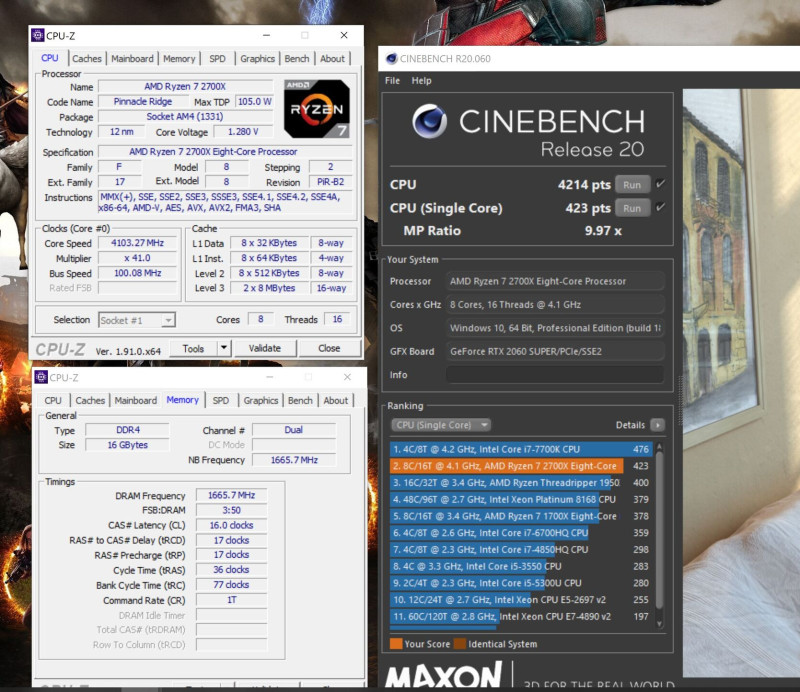Viewport: 800px width, 692px height.
Task: Open Graphics tab in top CPU-Z window
Action: click(x=257, y=59)
